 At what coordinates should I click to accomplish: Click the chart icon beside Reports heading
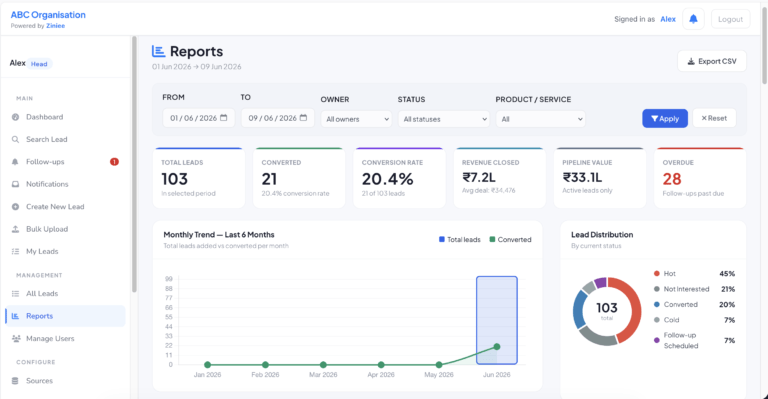pyautogui.click(x=158, y=51)
